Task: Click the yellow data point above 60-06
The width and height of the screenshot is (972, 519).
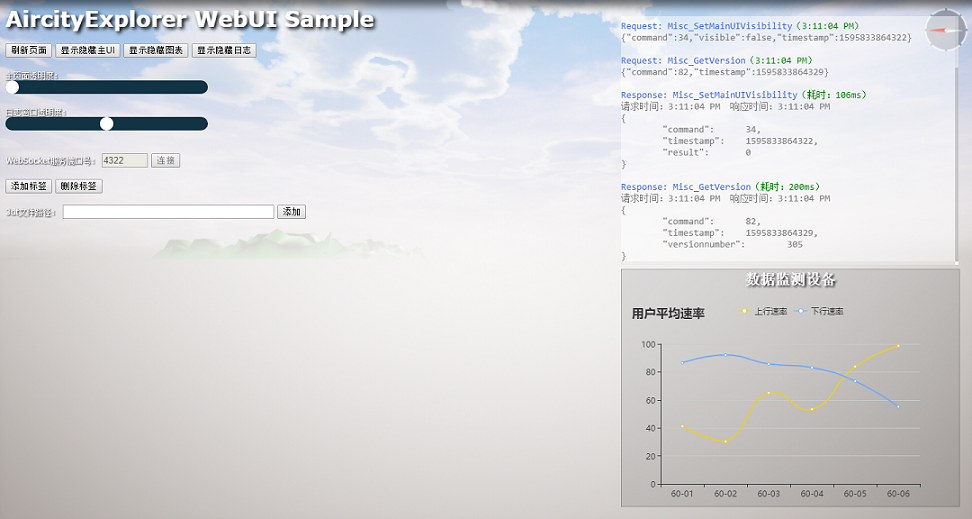Action: (898, 346)
